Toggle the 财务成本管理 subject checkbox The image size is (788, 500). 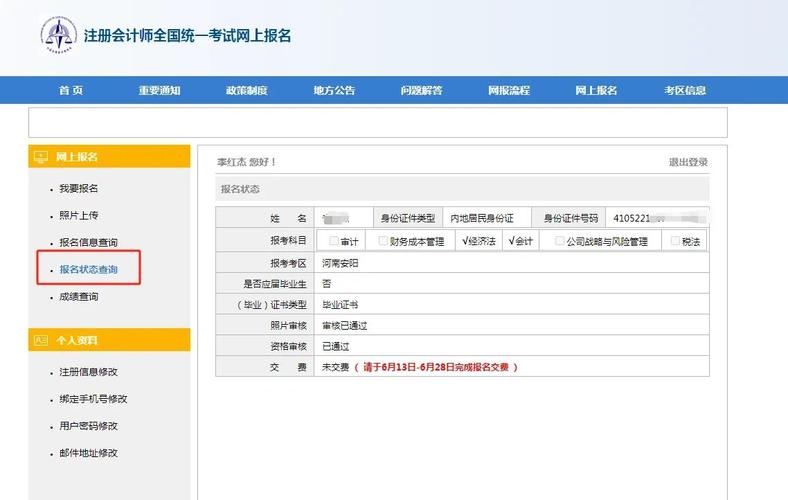(x=383, y=241)
